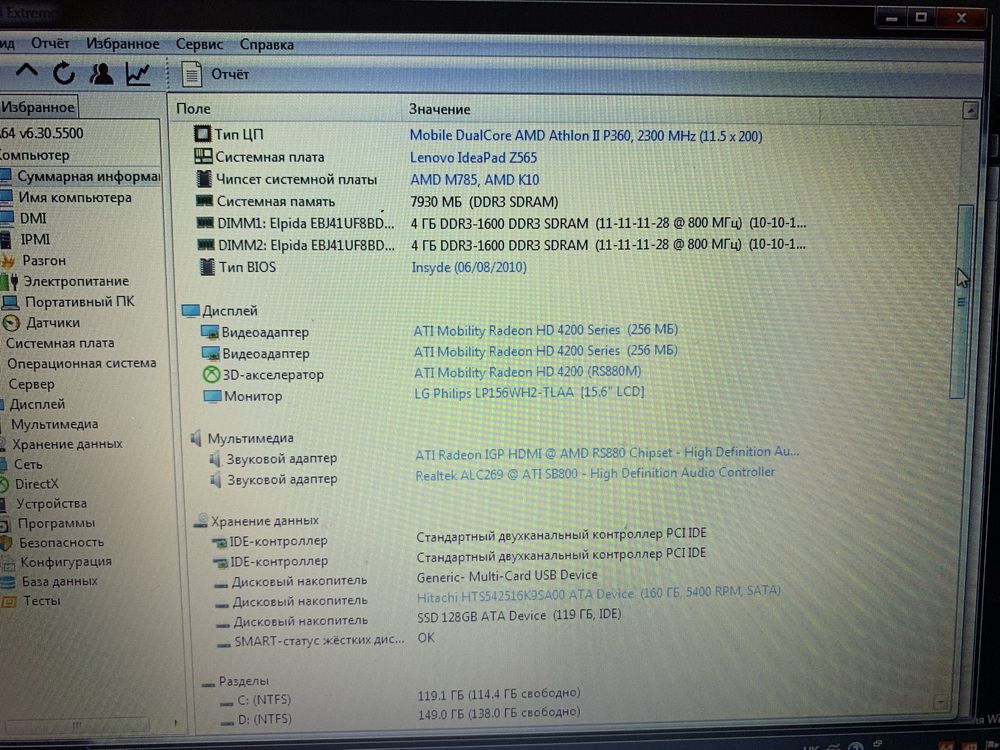The height and width of the screenshot is (750, 1000).
Task: Open the Отчёт menu
Action: click(x=50, y=43)
